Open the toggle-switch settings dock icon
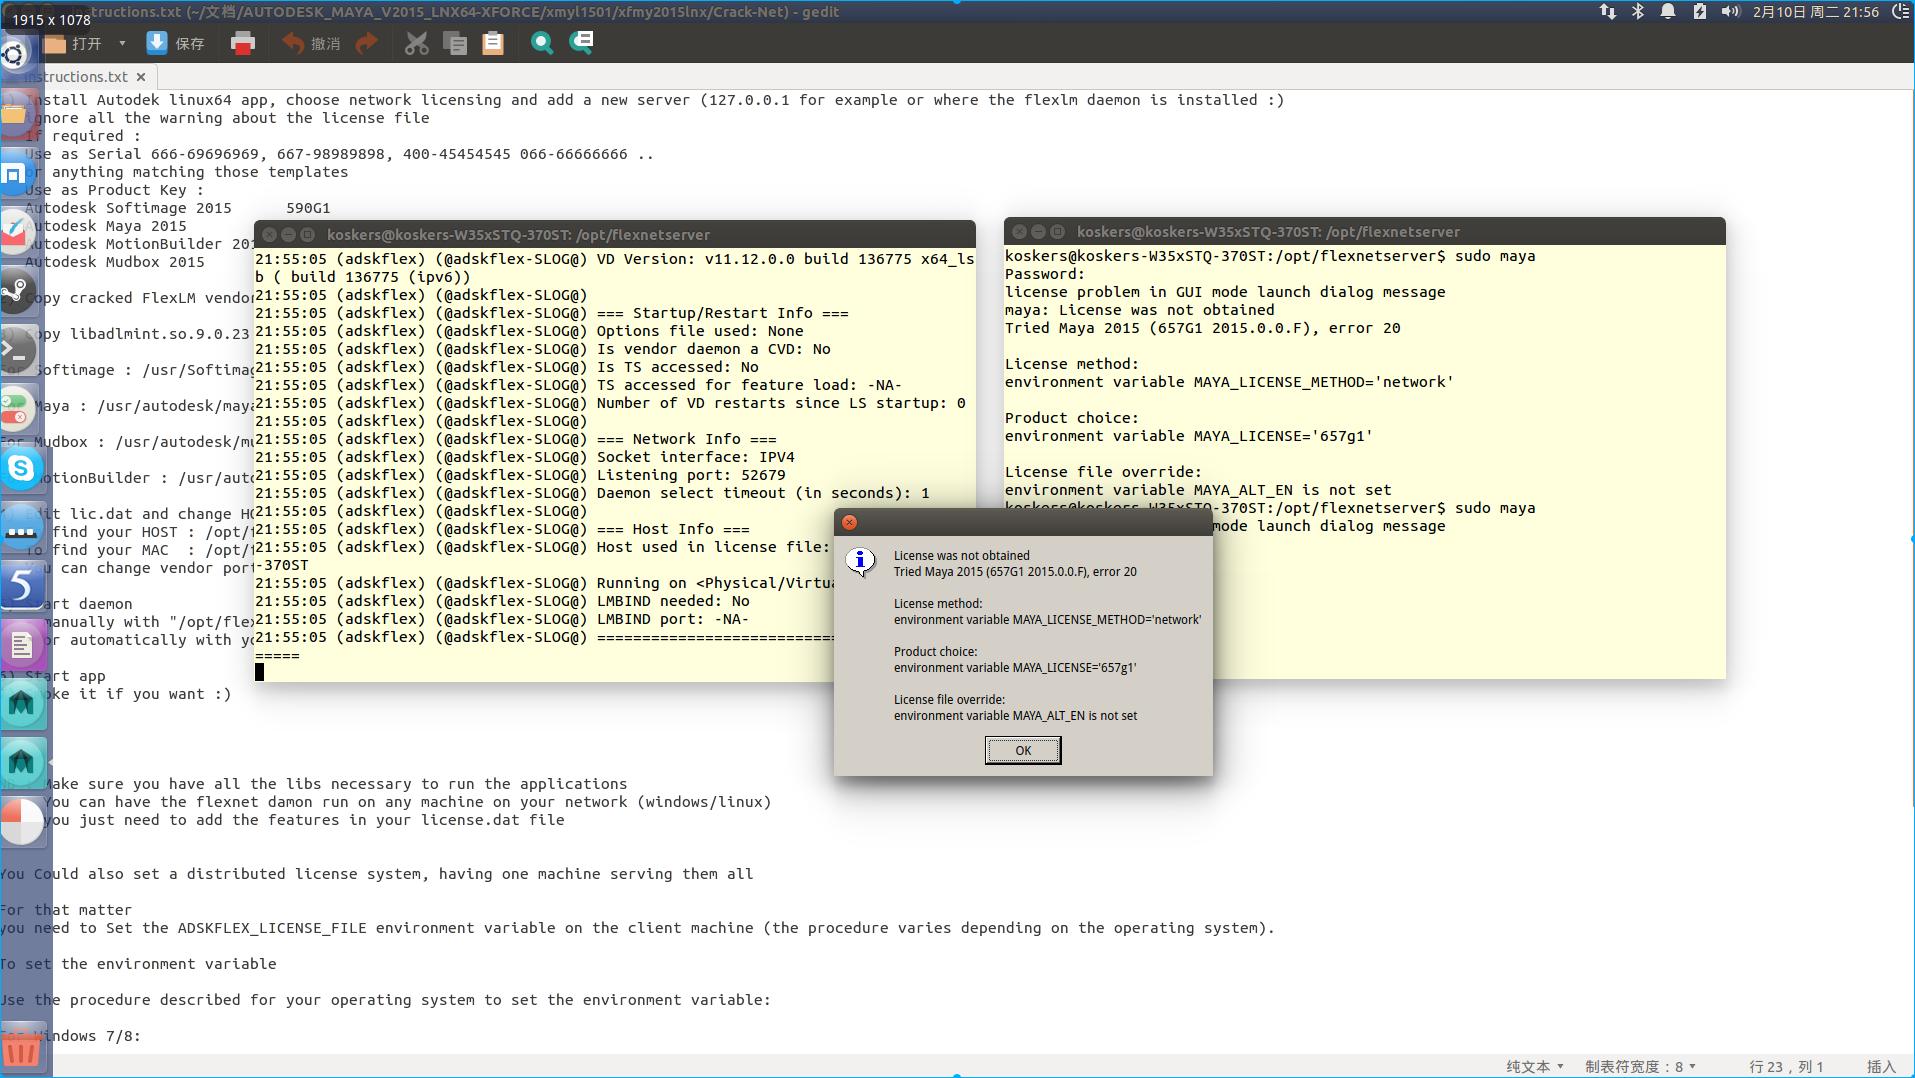 pos(17,409)
